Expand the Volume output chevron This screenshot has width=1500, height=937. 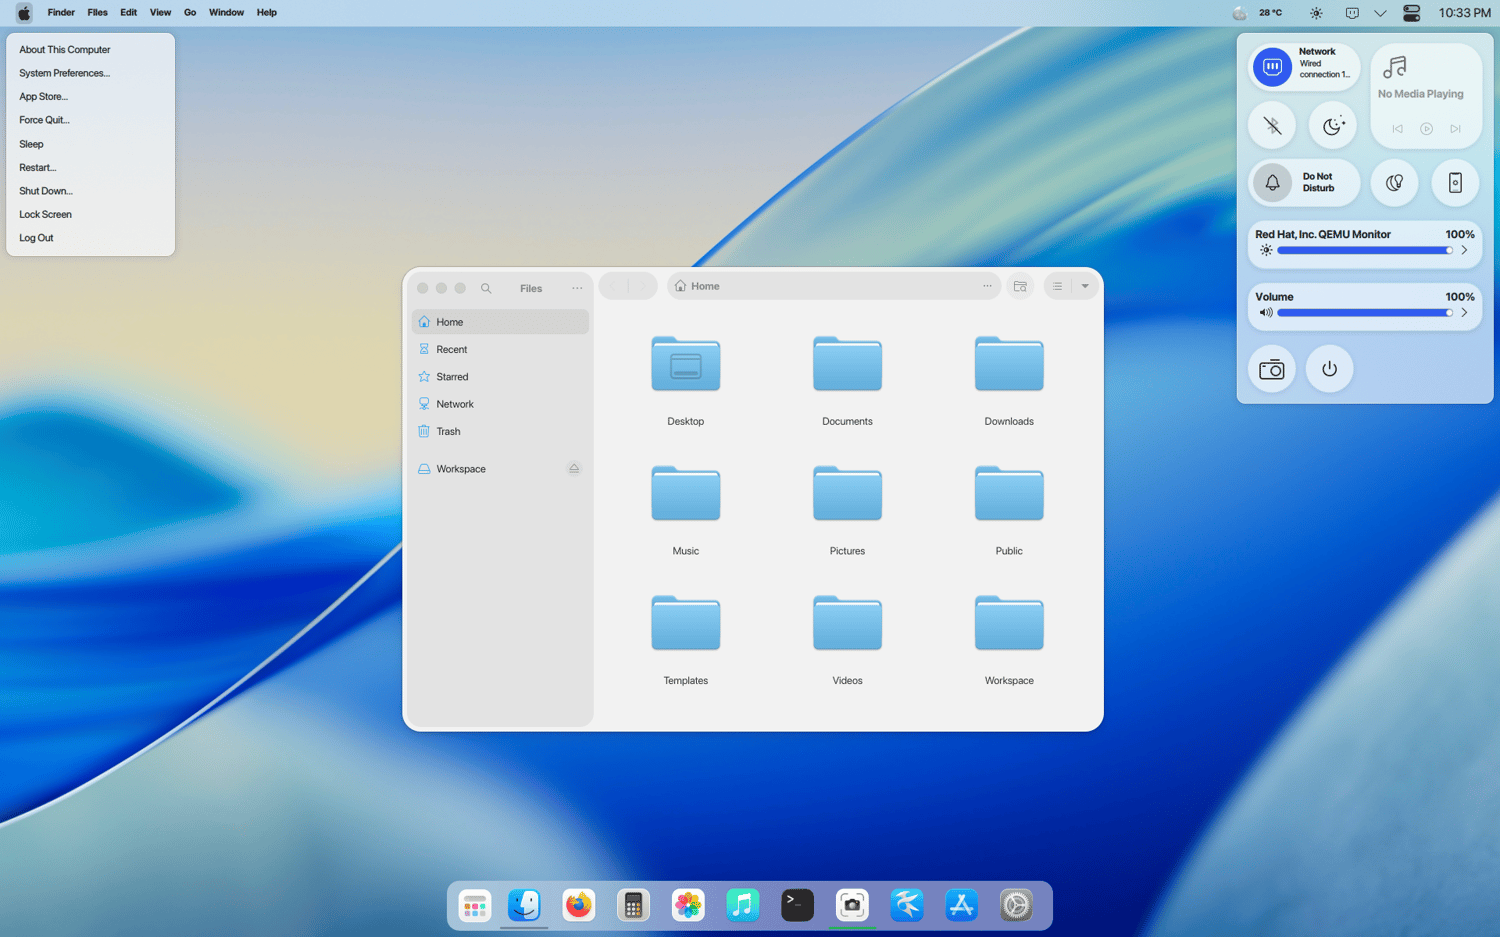(1464, 313)
